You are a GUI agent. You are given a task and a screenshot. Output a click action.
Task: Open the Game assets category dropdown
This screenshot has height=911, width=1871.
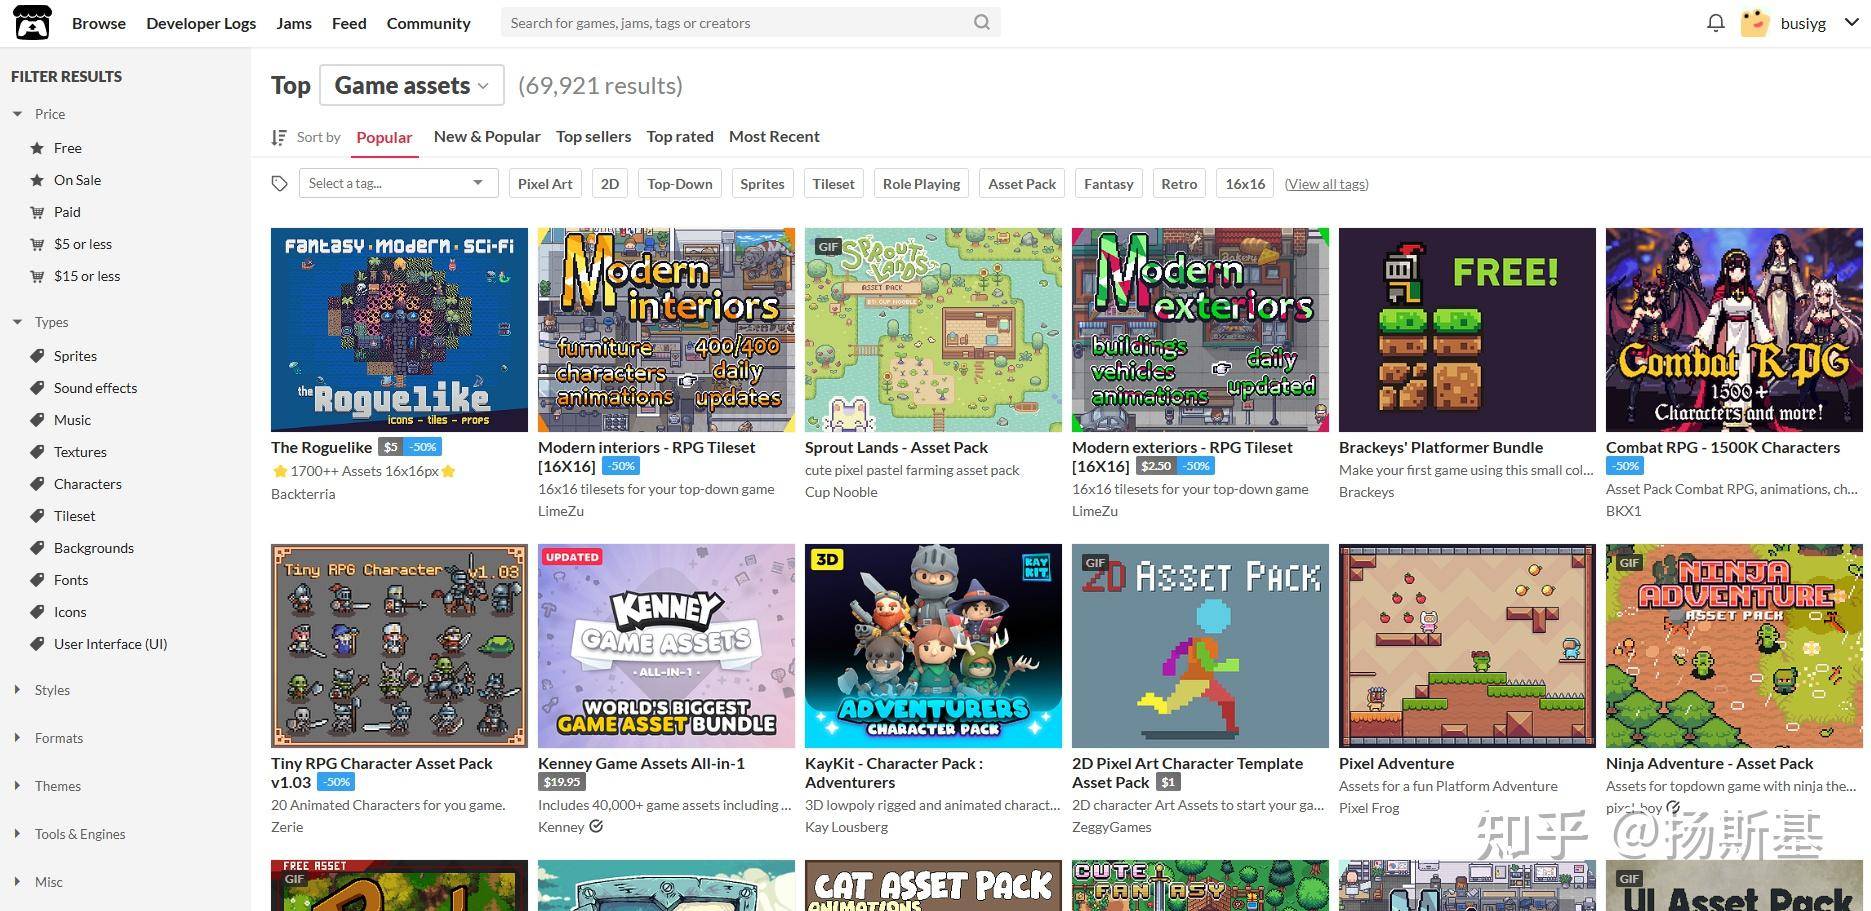point(412,85)
